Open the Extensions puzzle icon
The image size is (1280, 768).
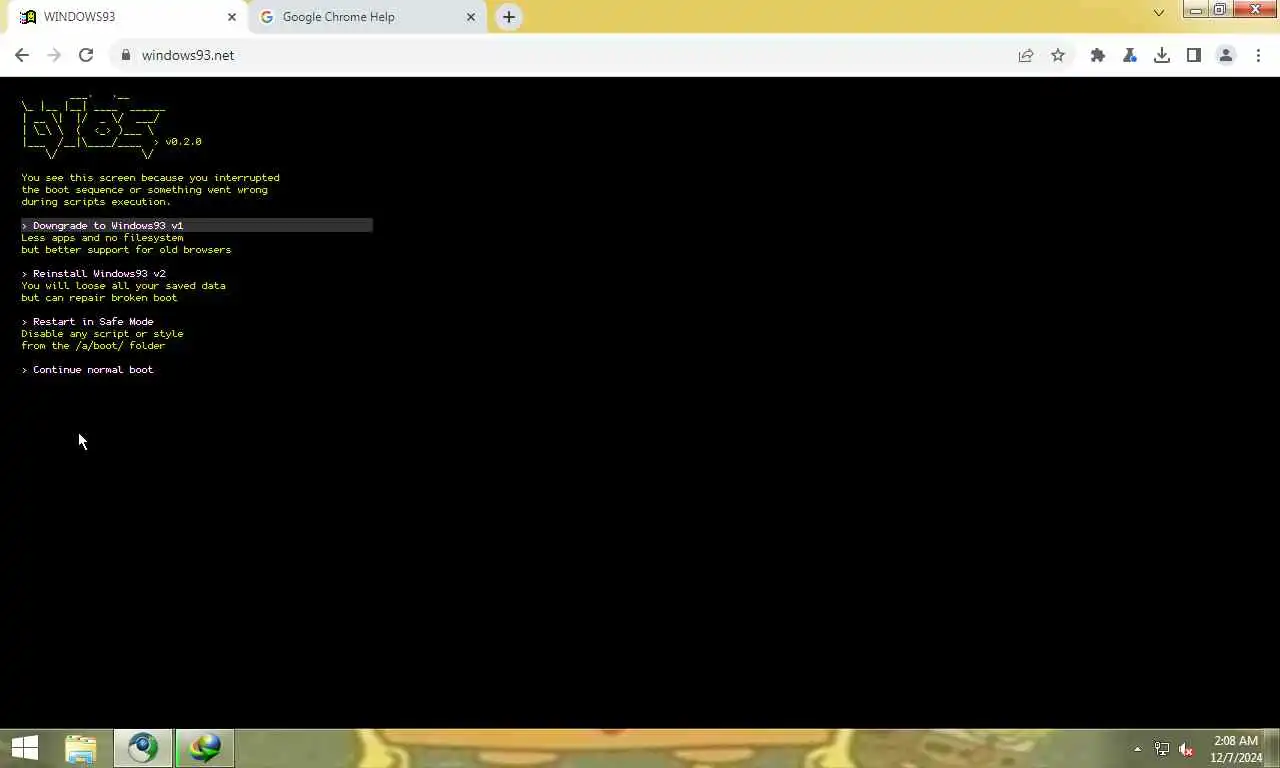coord(1098,55)
